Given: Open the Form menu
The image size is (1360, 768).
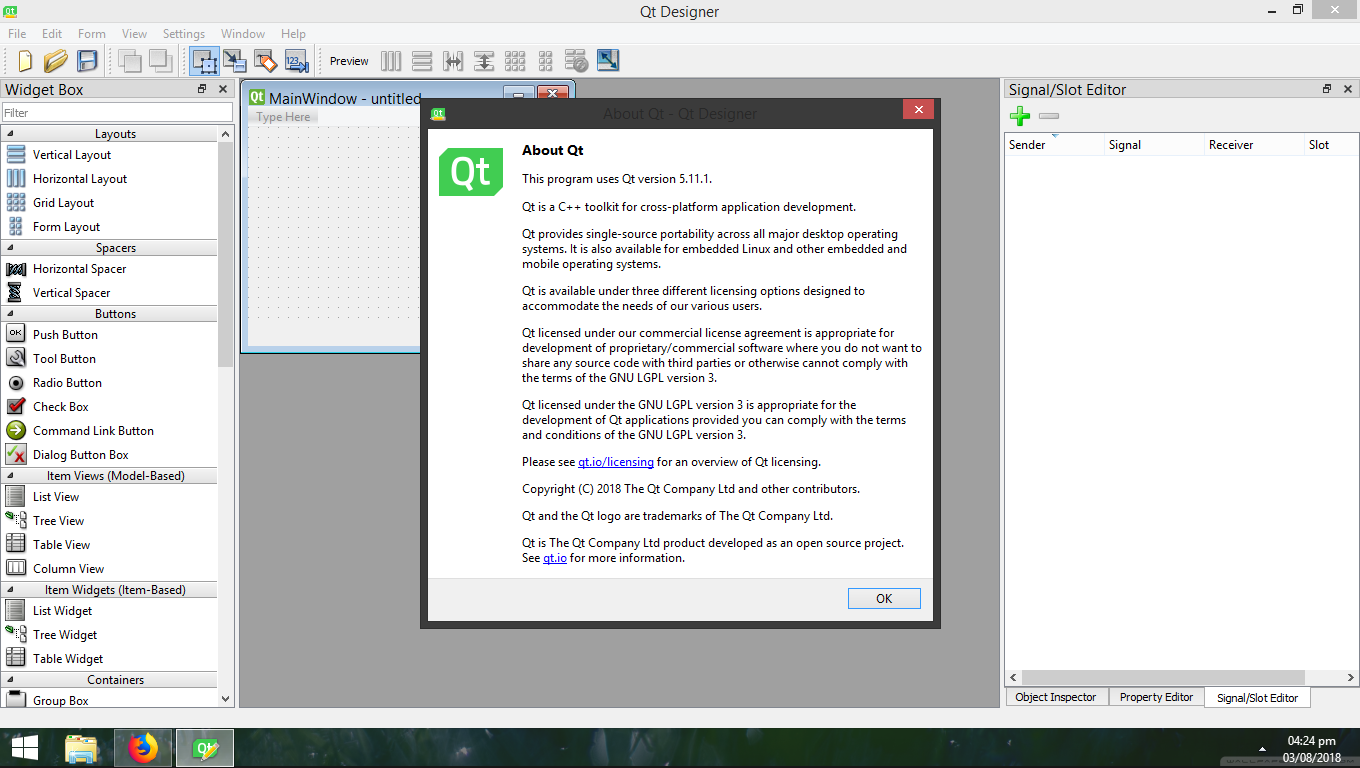Looking at the screenshot, I should tap(92, 33).
